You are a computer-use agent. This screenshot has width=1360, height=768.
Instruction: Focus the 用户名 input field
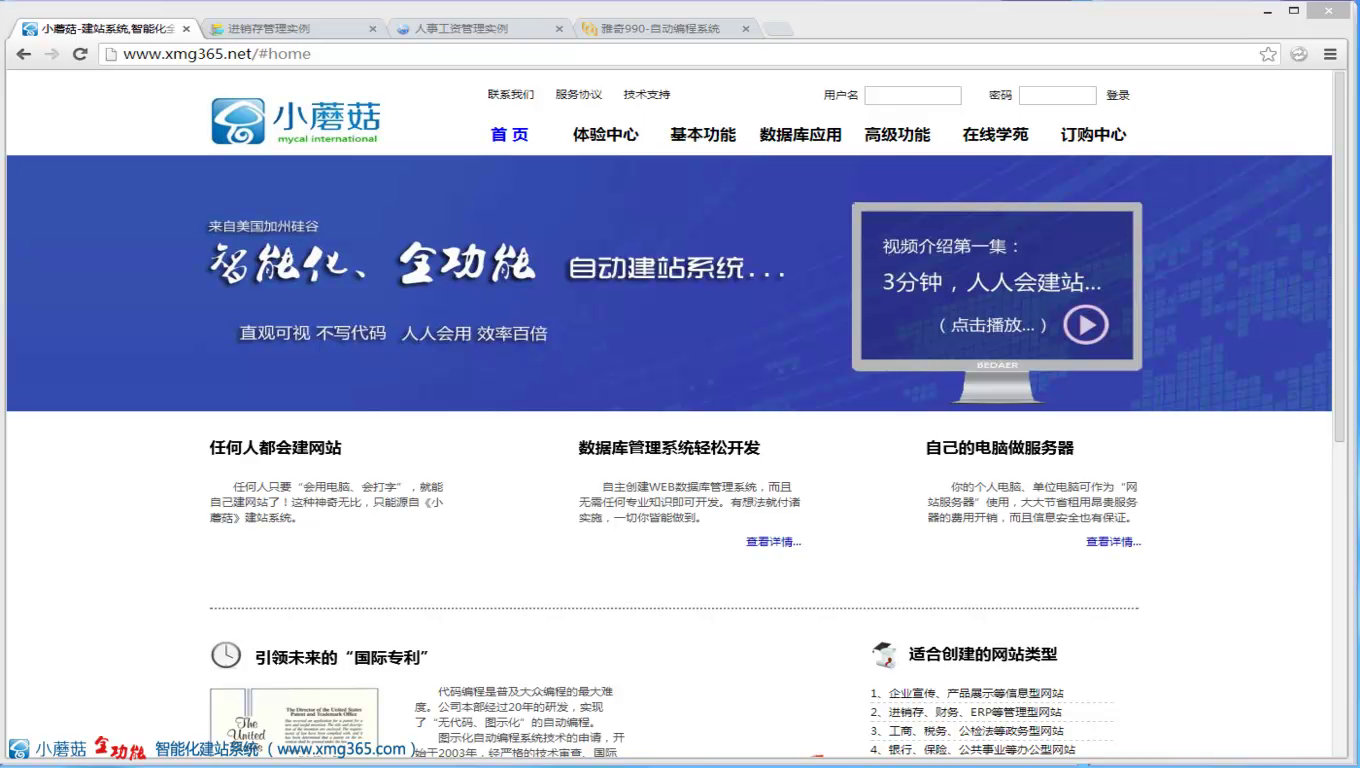[913, 96]
